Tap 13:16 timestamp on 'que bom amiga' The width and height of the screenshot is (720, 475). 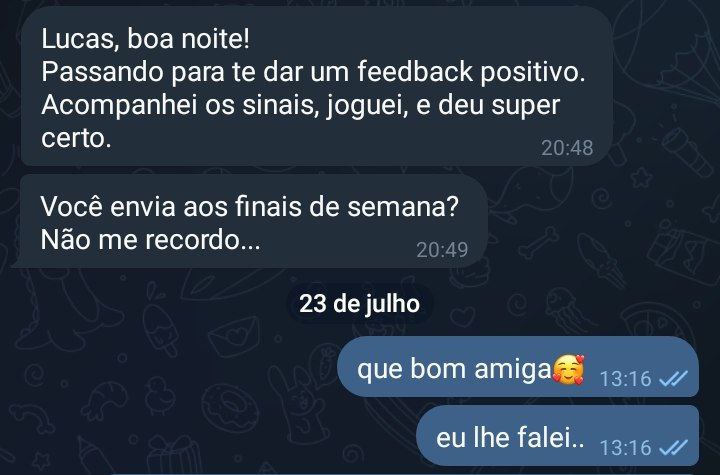[x=625, y=379]
